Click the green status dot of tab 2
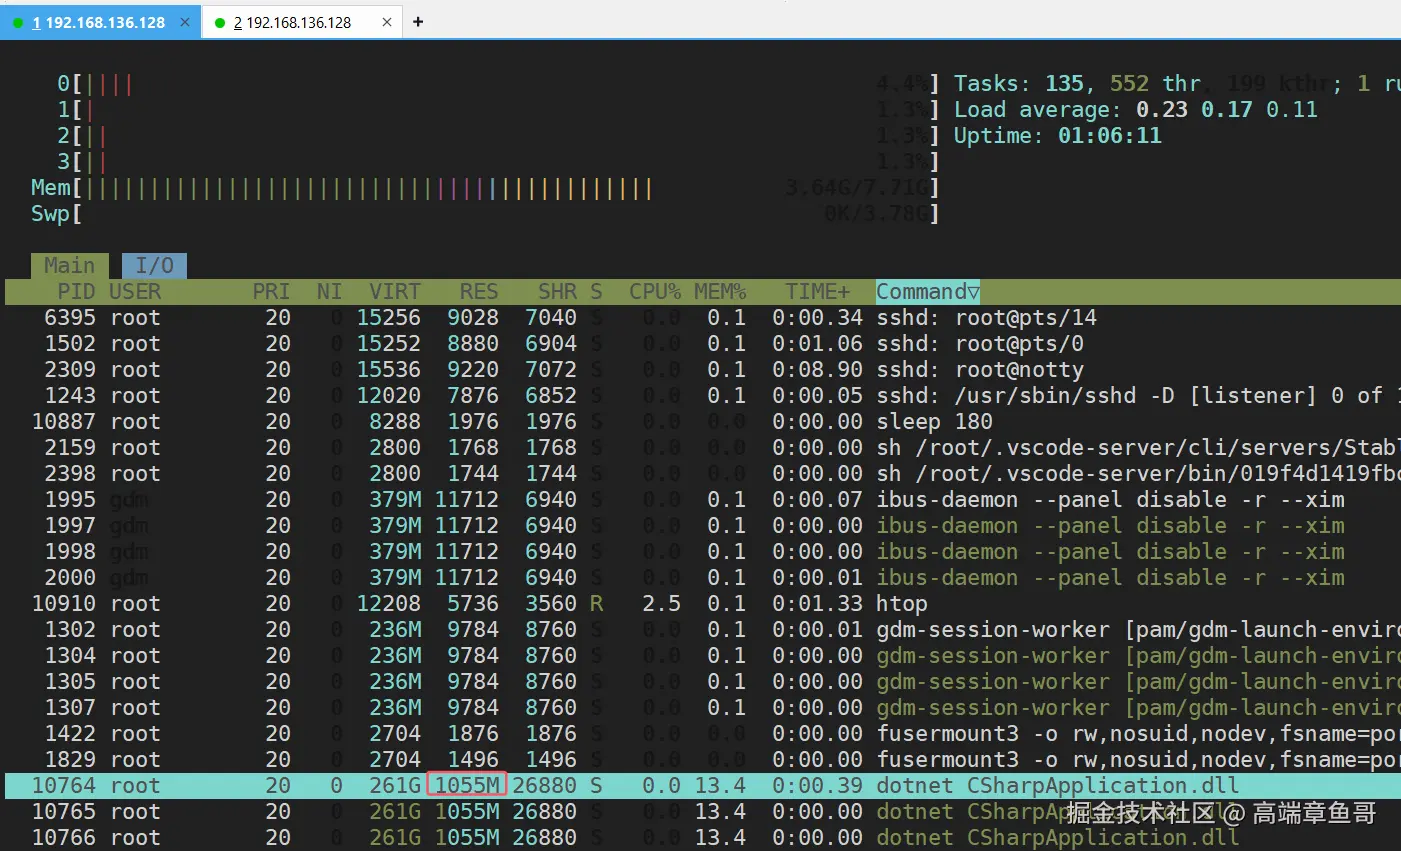1401x851 pixels. 220,23
